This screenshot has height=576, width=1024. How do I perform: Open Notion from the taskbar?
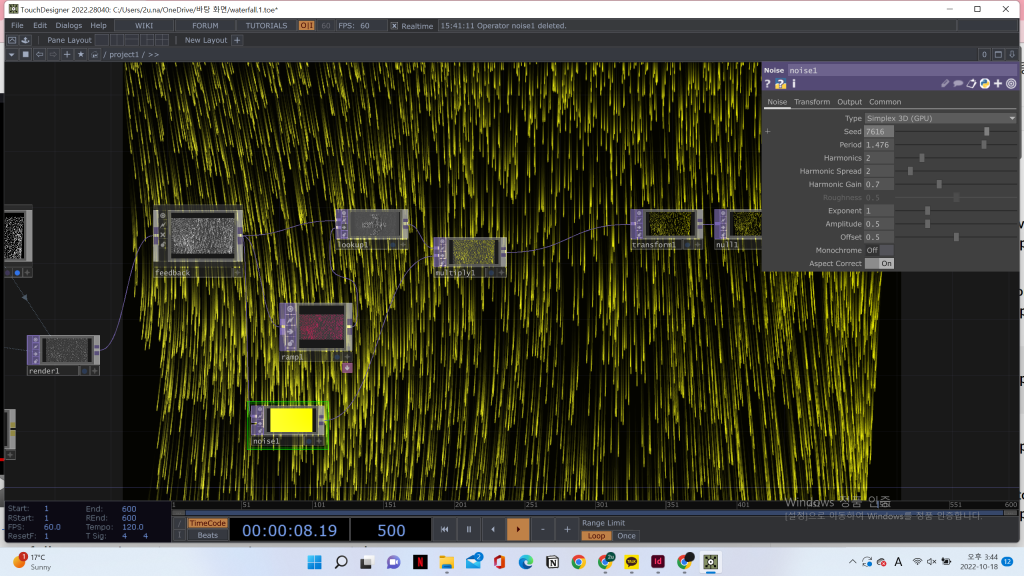click(x=552, y=562)
